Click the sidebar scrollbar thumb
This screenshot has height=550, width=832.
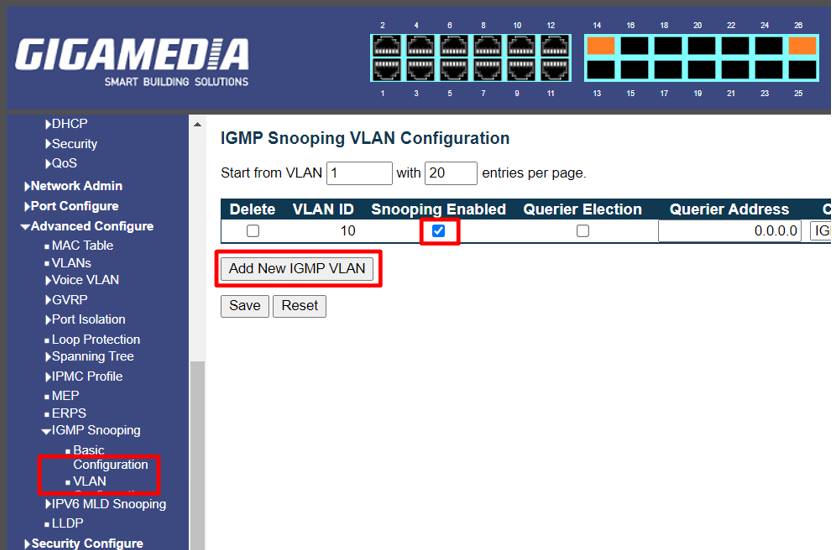click(197, 455)
